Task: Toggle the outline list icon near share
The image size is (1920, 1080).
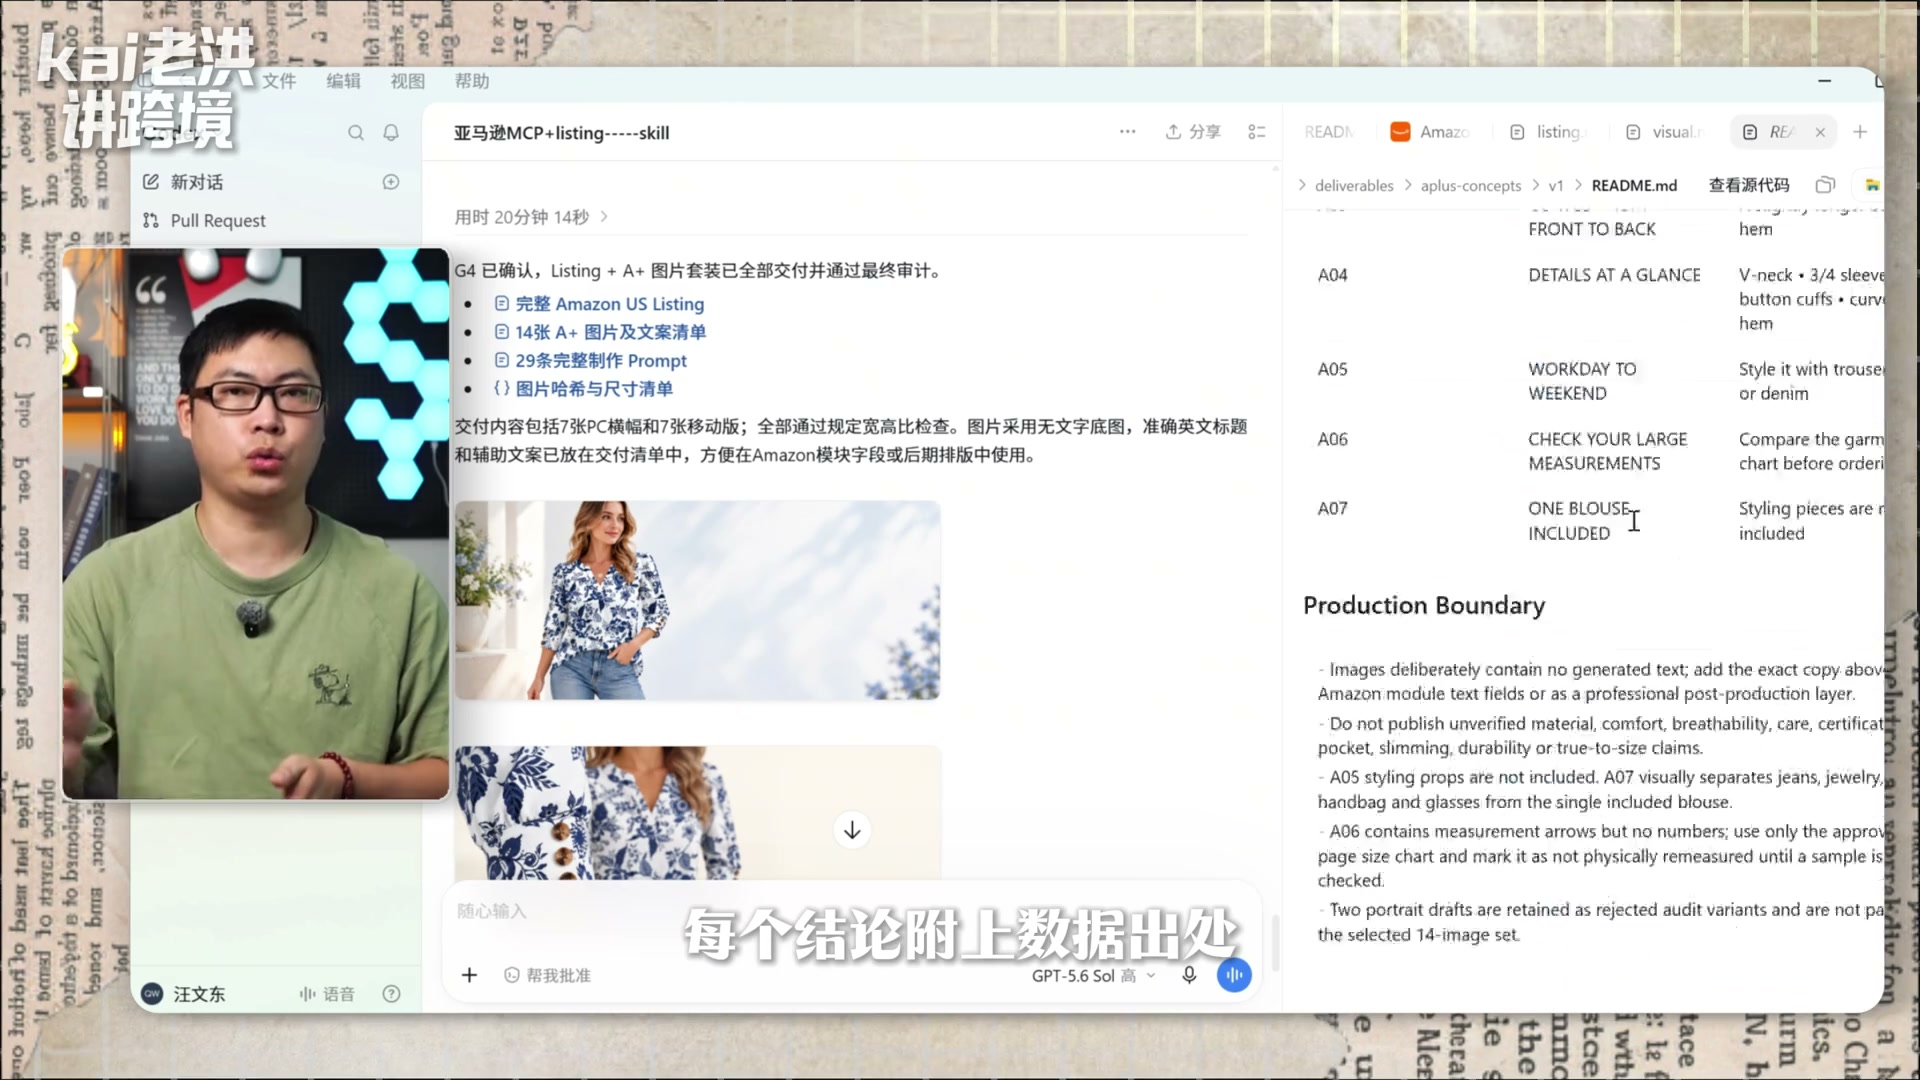Action: click(x=1257, y=132)
